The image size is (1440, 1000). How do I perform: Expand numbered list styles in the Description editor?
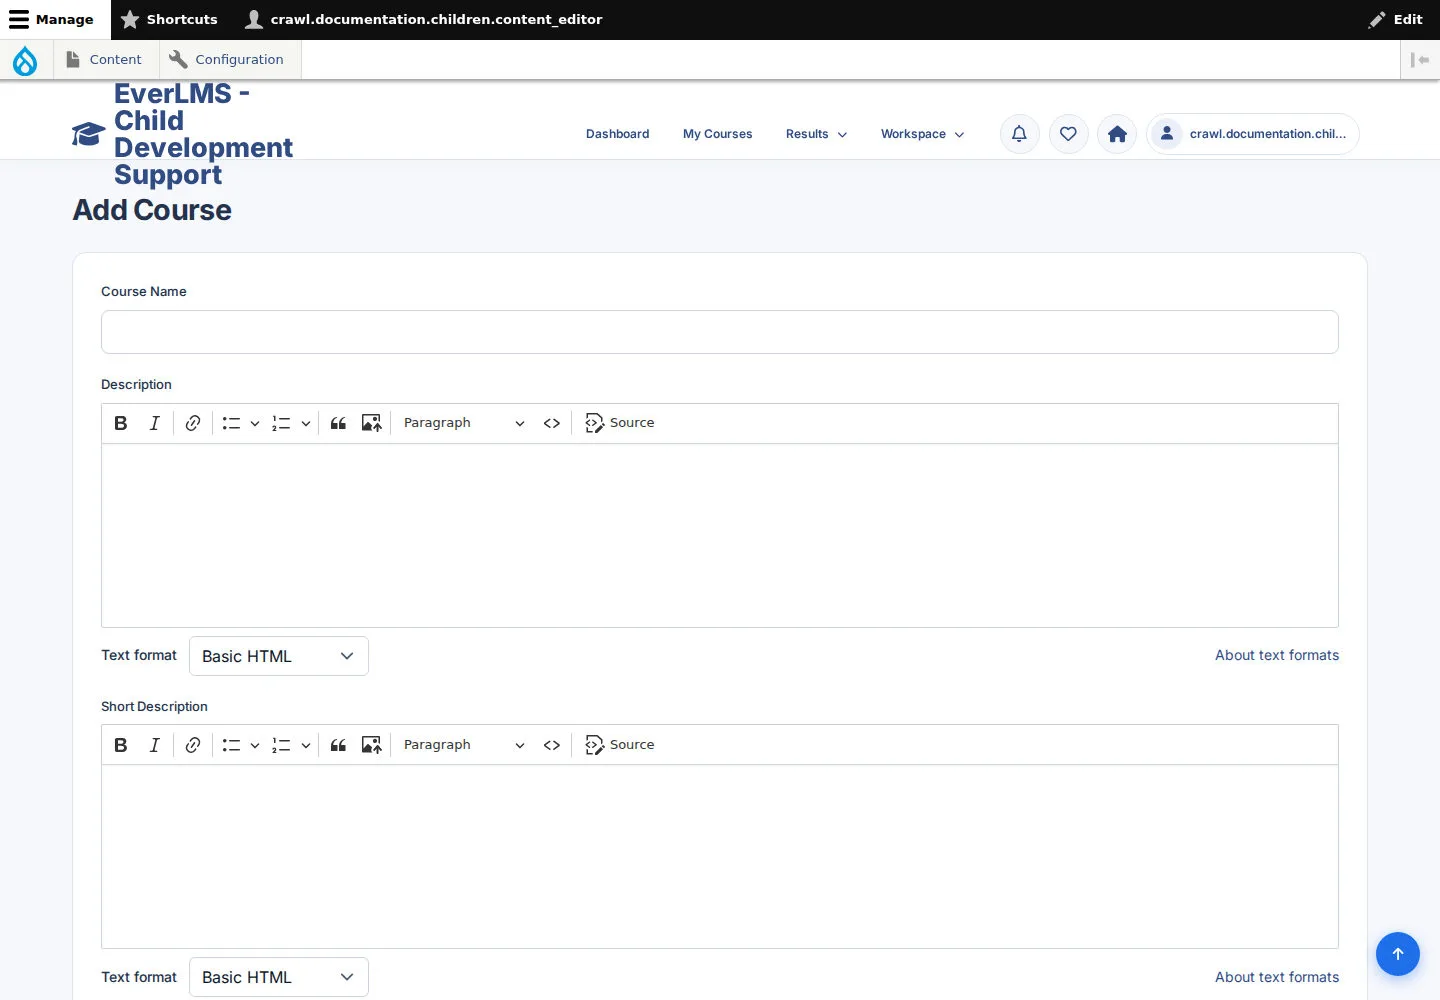(306, 423)
